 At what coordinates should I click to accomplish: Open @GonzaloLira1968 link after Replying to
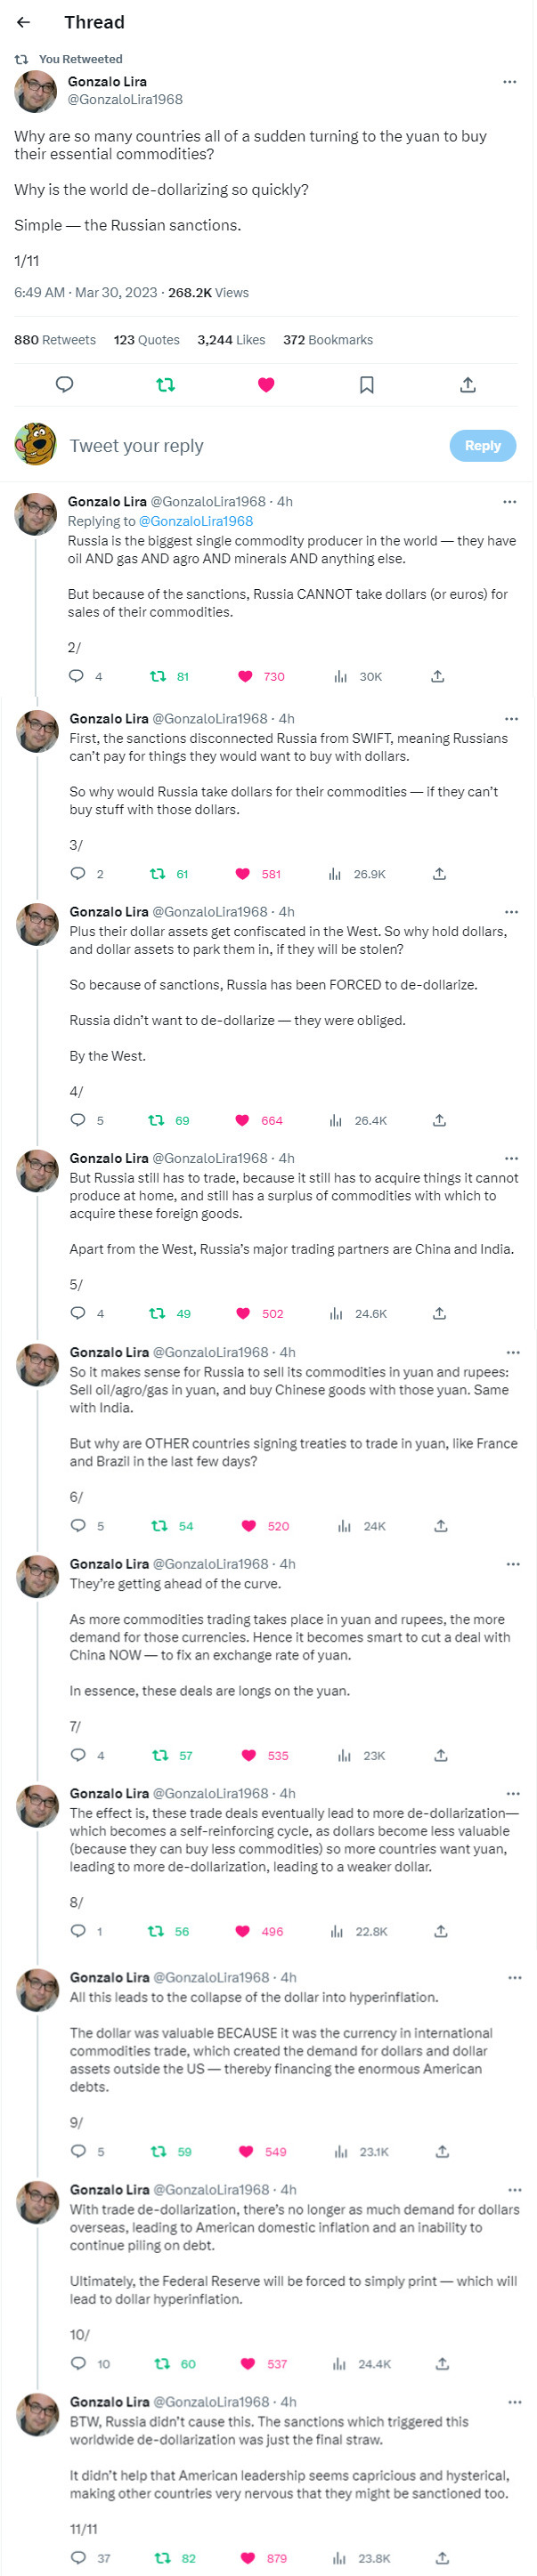tap(196, 521)
